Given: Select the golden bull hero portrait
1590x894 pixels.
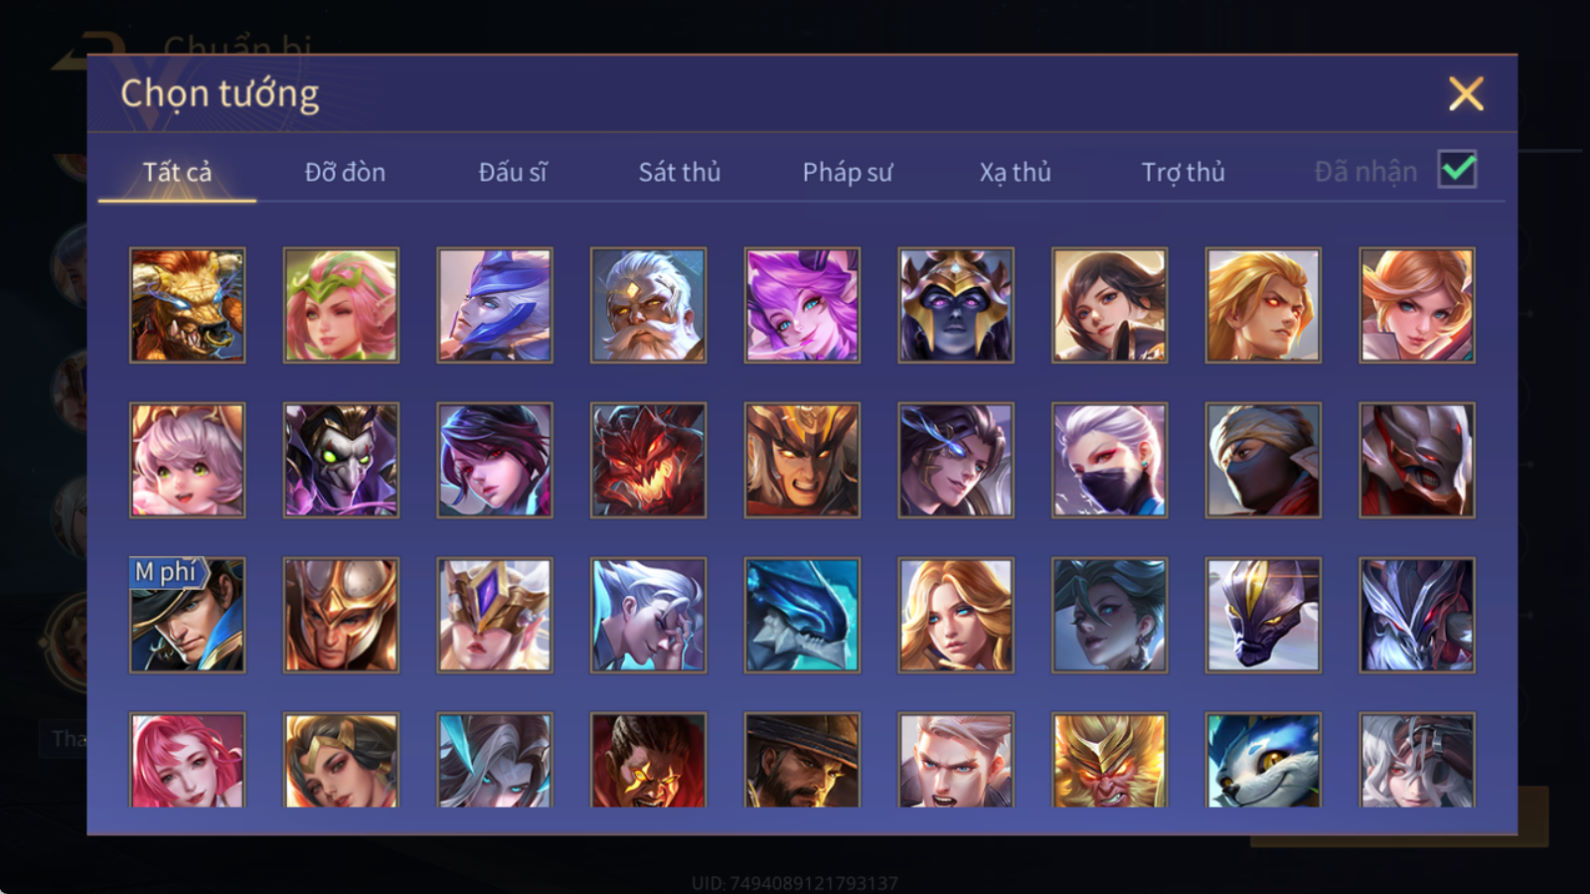Looking at the screenshot, I should 187,305.
